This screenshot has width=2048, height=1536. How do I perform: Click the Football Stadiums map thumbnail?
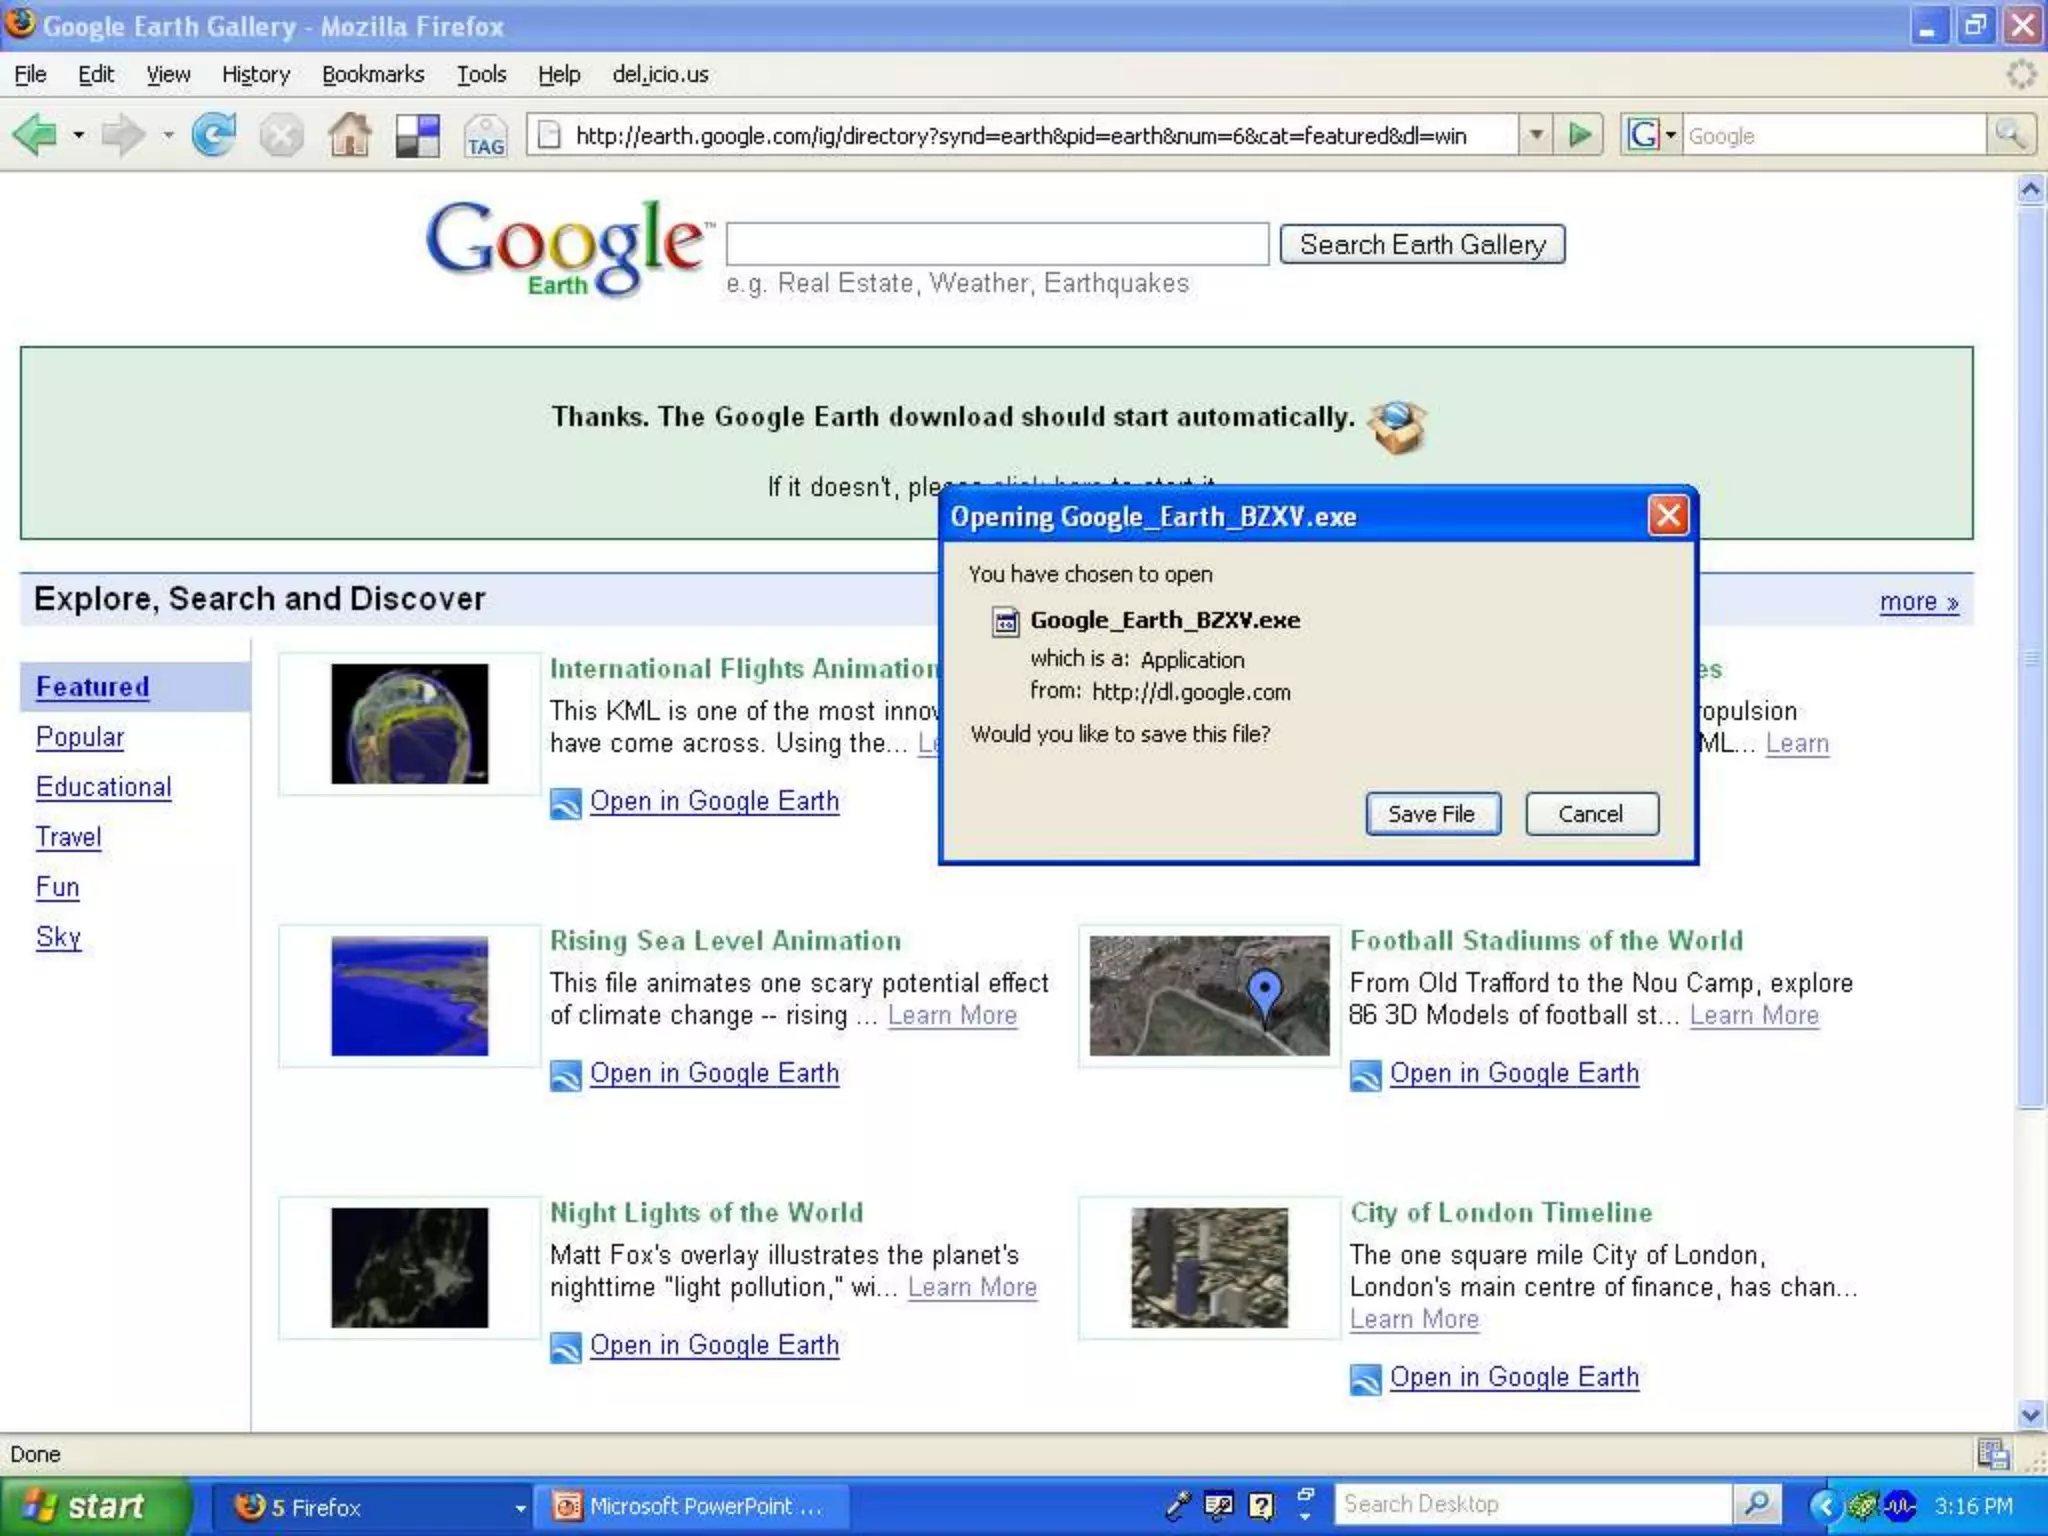[x=1210, y=996]
